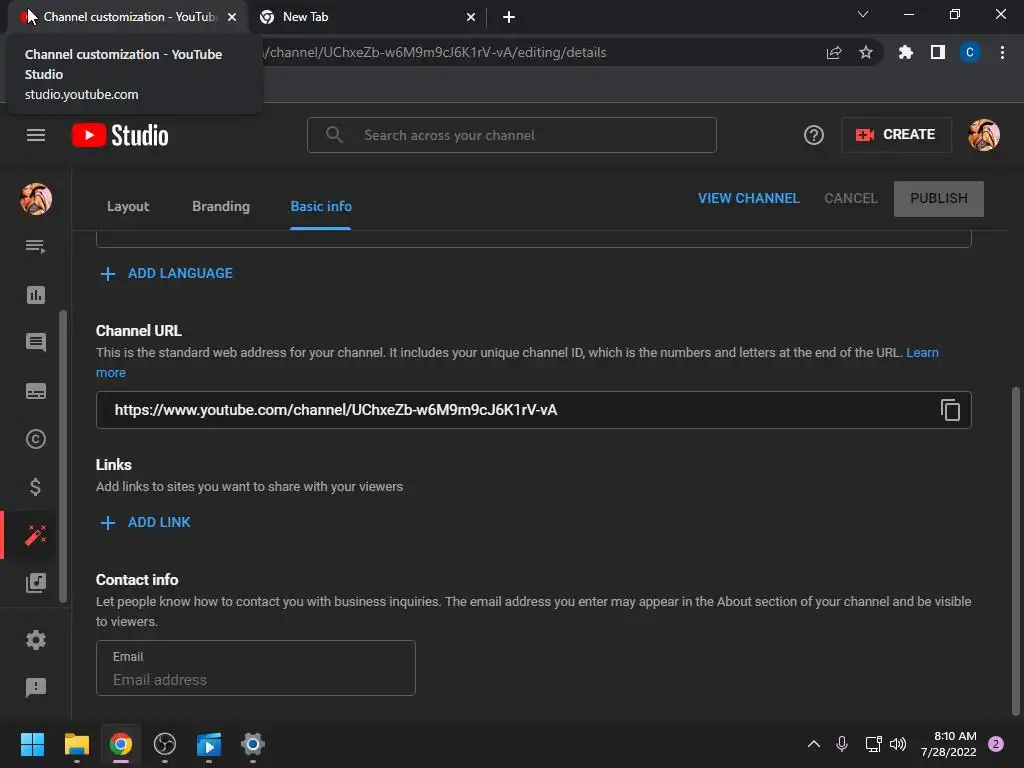This screenshot has height=768, width=1024.
Task: Open the account avatar menu in header
Action: pos(984,135)
